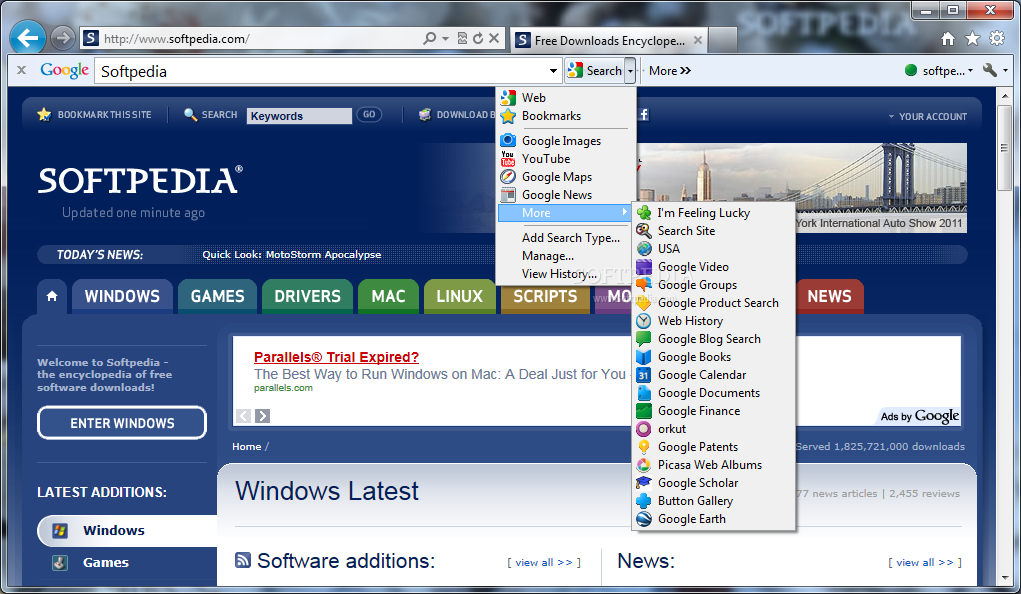1021x594 pixels.
Task: Select Google Maps compass icon in menu
Action: click(x=508, y=177)
